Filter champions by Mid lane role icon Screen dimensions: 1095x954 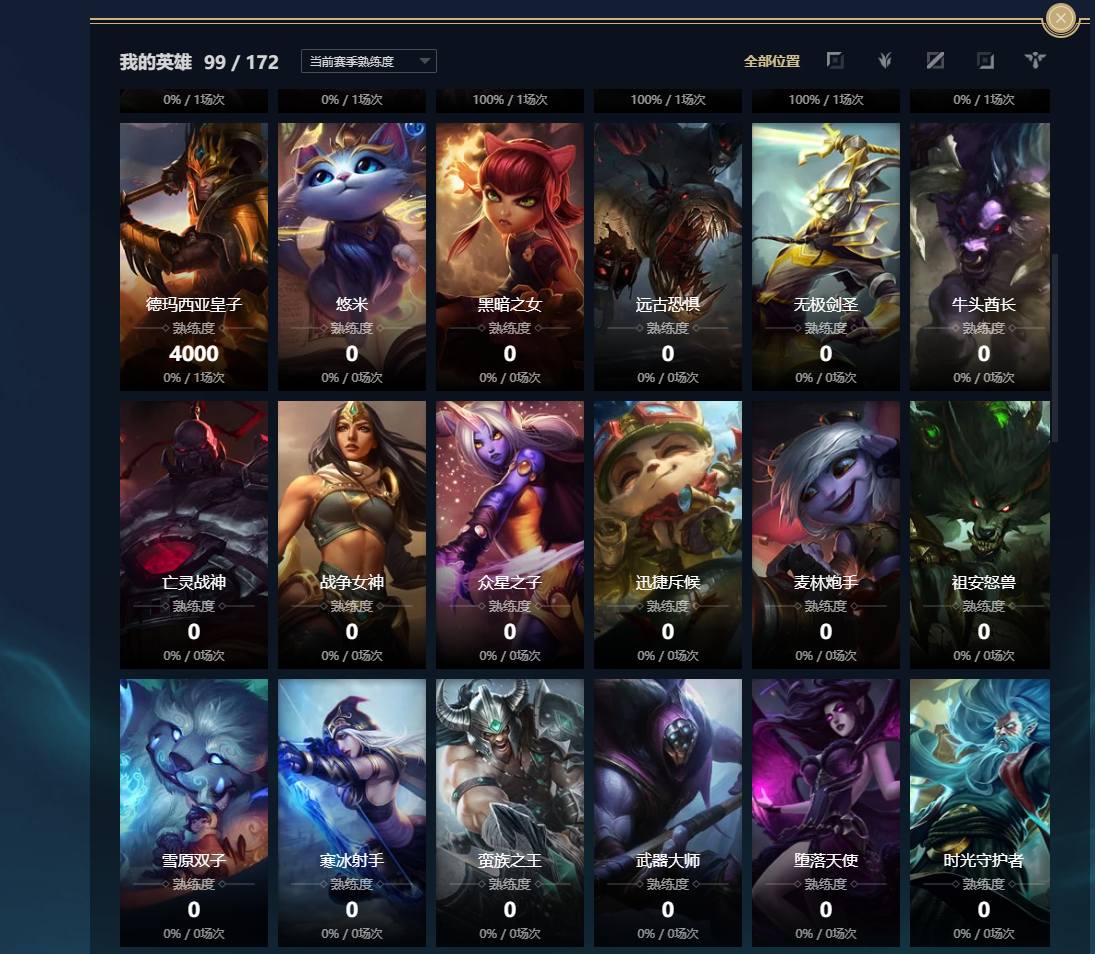coord(935,61)
